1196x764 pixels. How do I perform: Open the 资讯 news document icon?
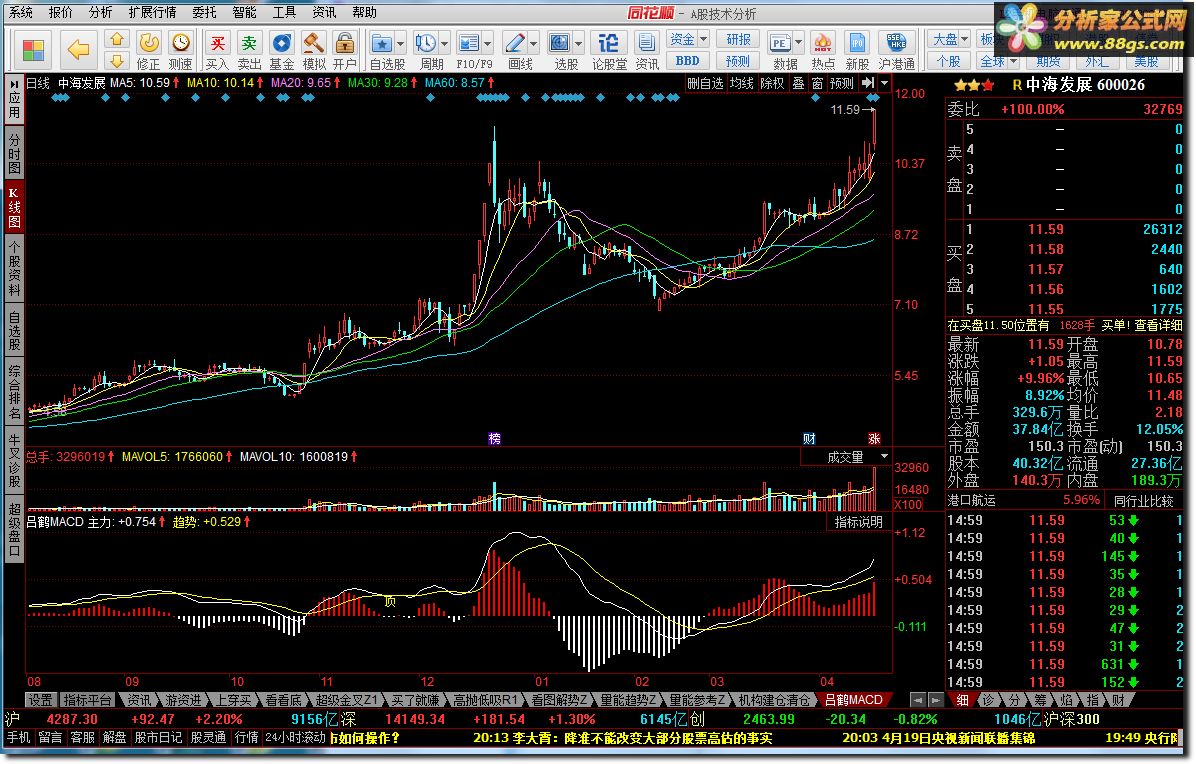point(647,43)
